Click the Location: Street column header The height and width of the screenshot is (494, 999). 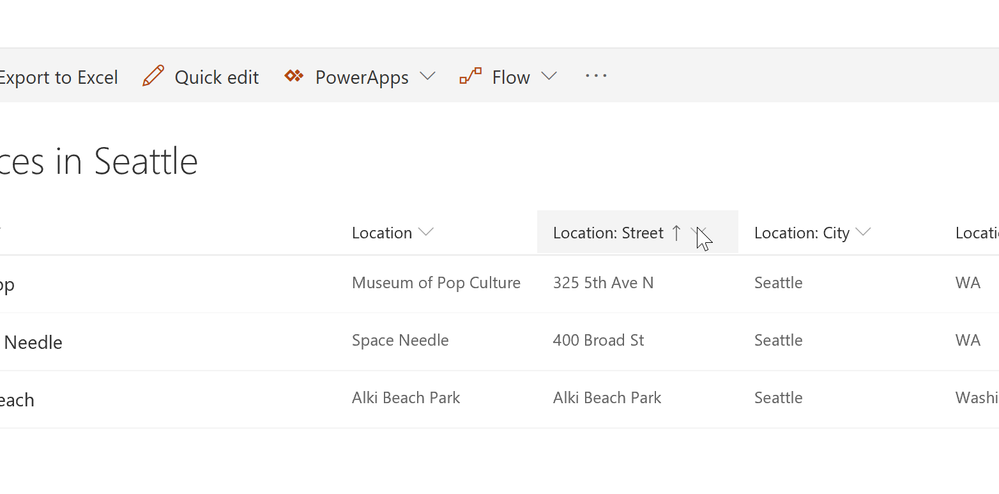[608, 233]
